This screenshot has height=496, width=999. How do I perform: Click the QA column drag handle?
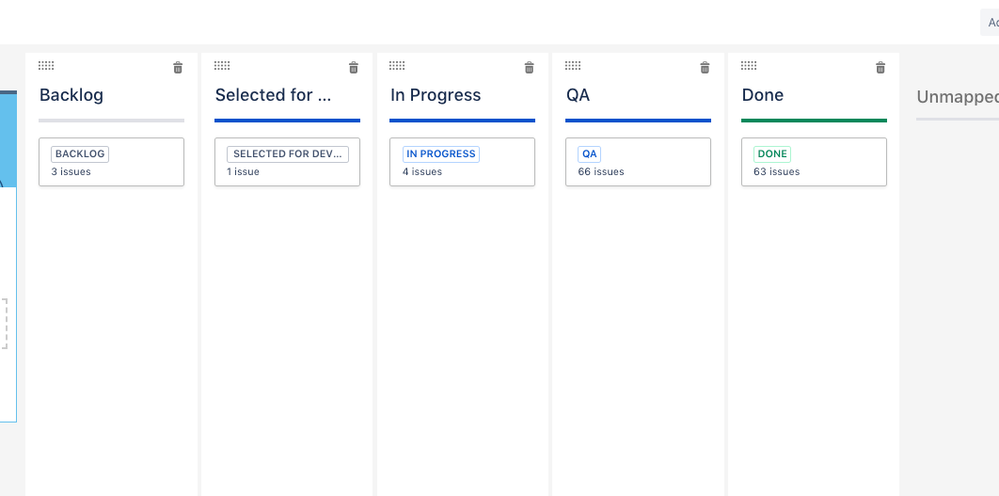(573, 66)
